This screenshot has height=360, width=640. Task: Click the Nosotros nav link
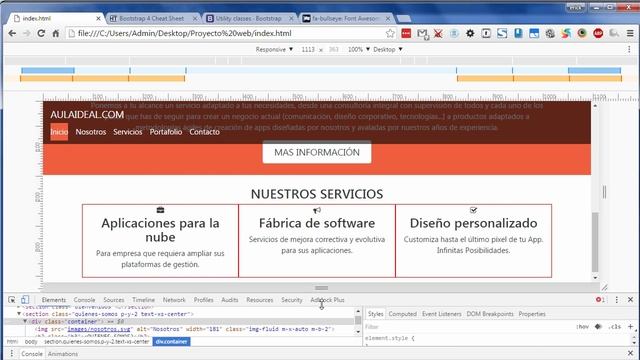pyautogui.click(x=91, y=132)
